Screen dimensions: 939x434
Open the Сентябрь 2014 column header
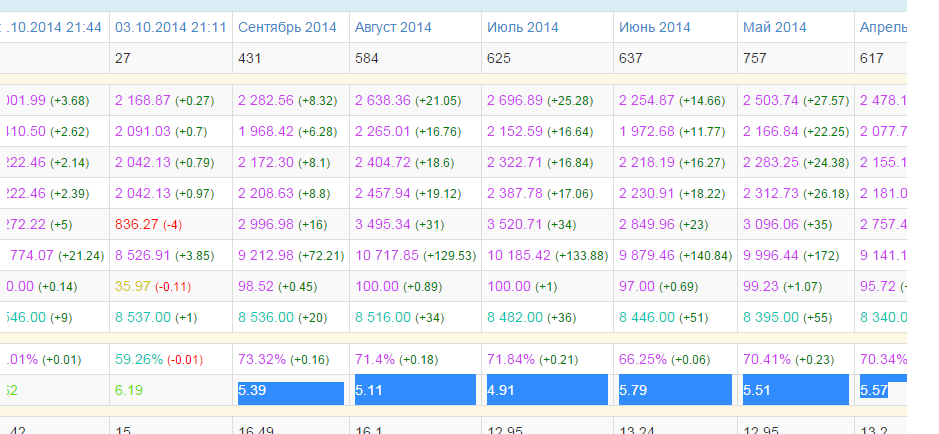click(287, 27)
